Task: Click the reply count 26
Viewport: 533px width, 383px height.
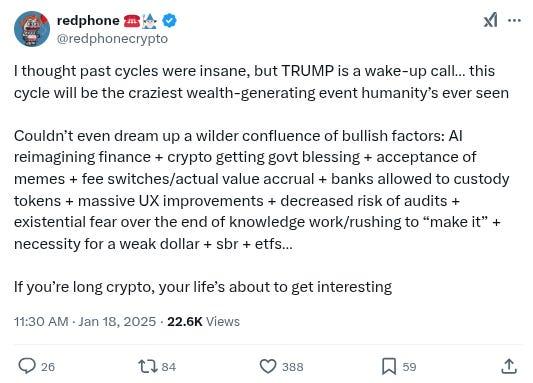Action: (48, 367)
